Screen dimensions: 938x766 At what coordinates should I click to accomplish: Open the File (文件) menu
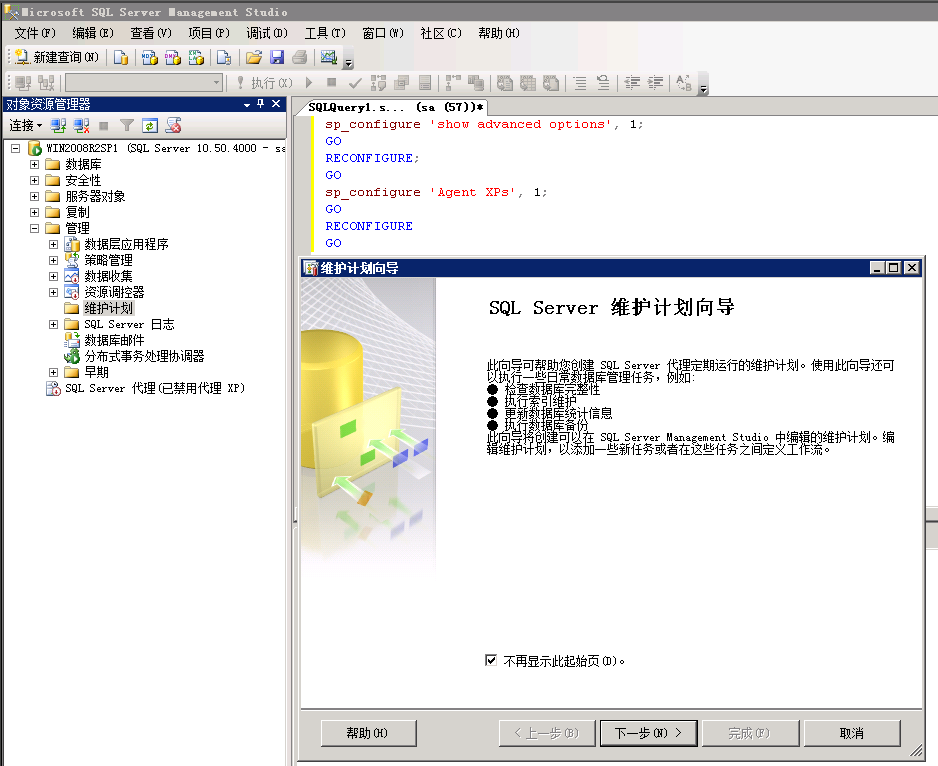tap(35, 34)
